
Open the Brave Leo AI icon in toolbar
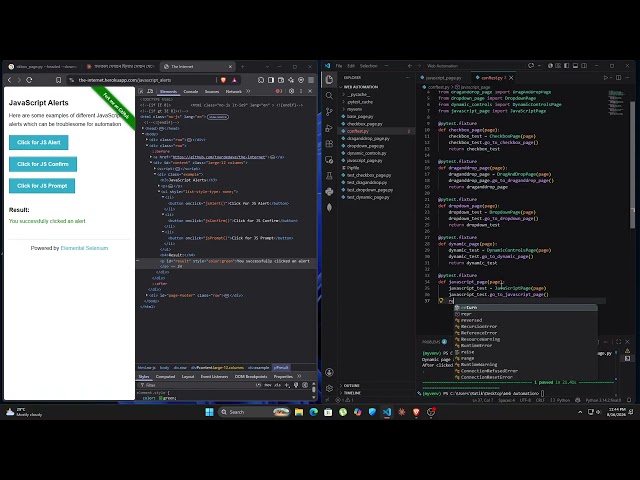[x=291, y=80]
